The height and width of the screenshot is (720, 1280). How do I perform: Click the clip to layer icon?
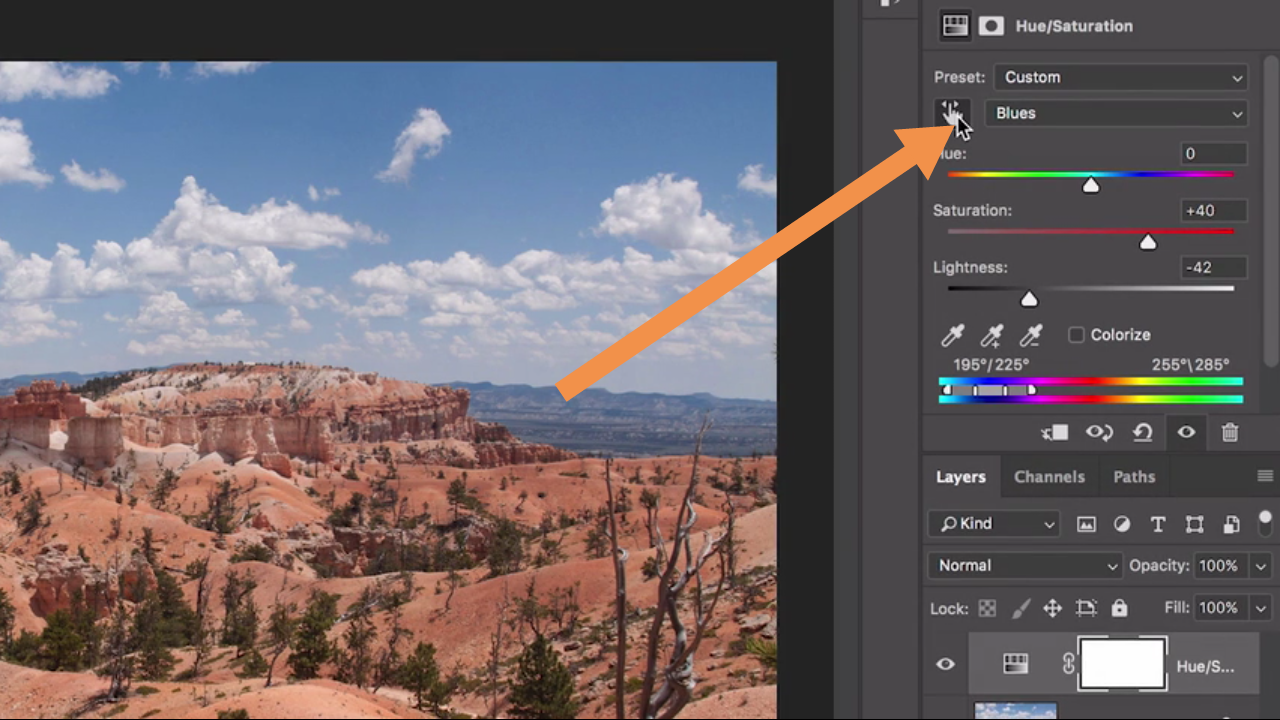pyautogui.click(x=1054, y=432)
